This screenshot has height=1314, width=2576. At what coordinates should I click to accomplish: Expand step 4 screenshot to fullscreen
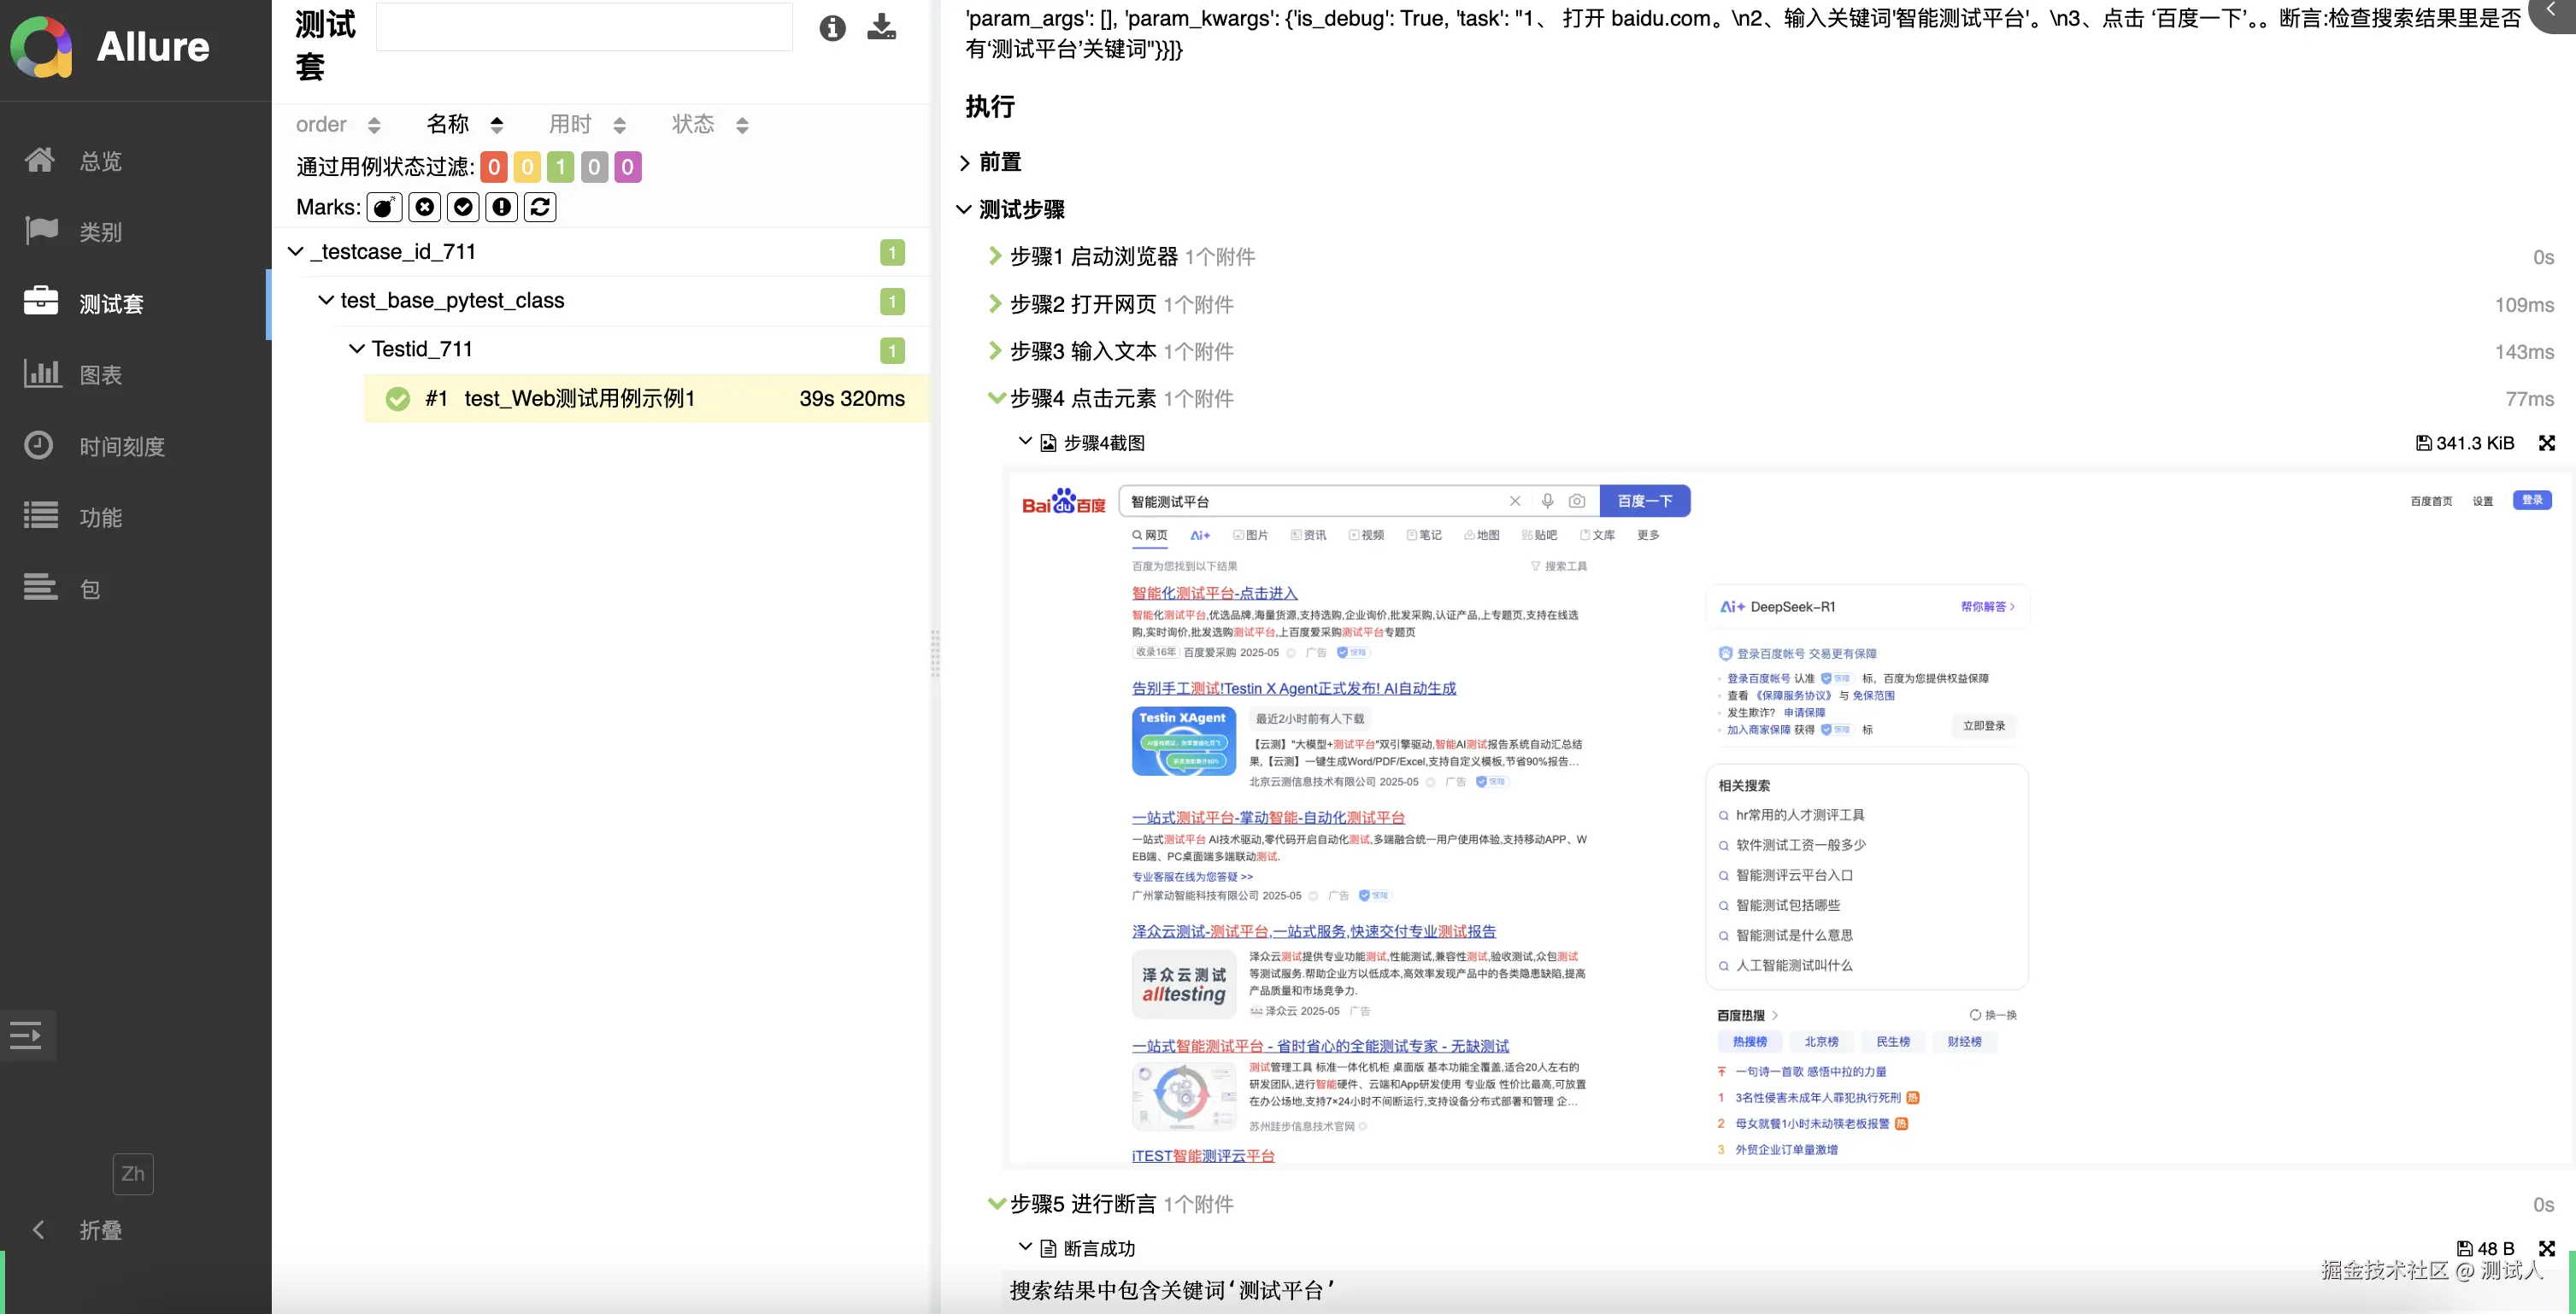coord(2547,443)
